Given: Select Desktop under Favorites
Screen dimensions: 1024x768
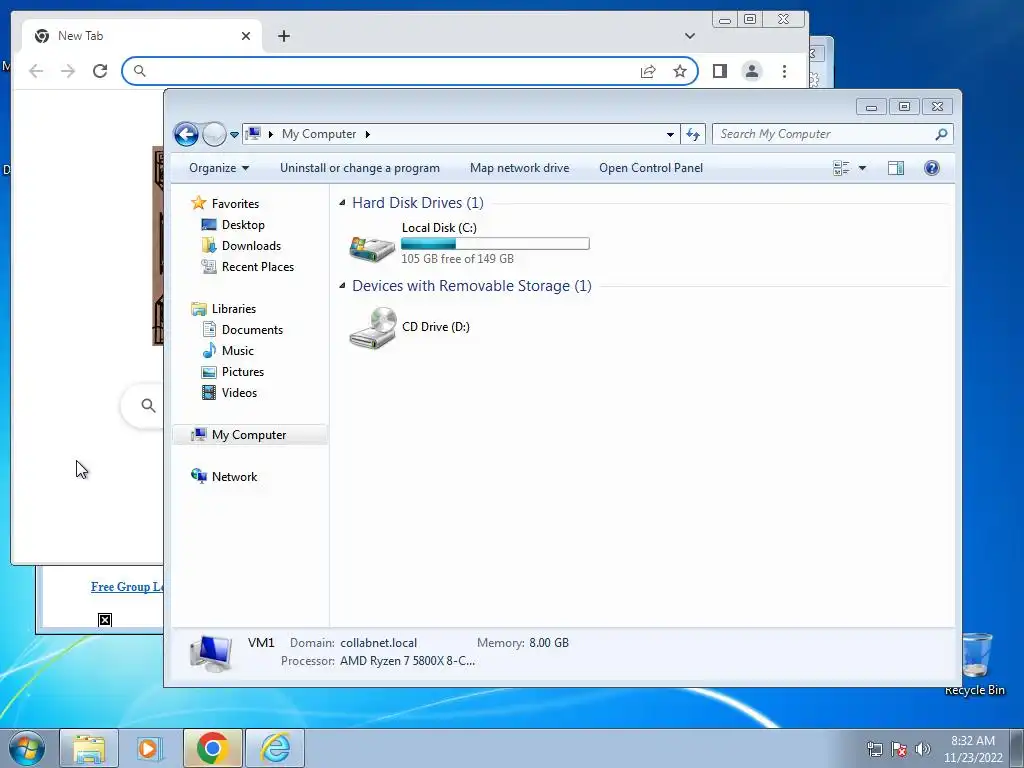Looking at the screenshot, I should click(232, 225).
